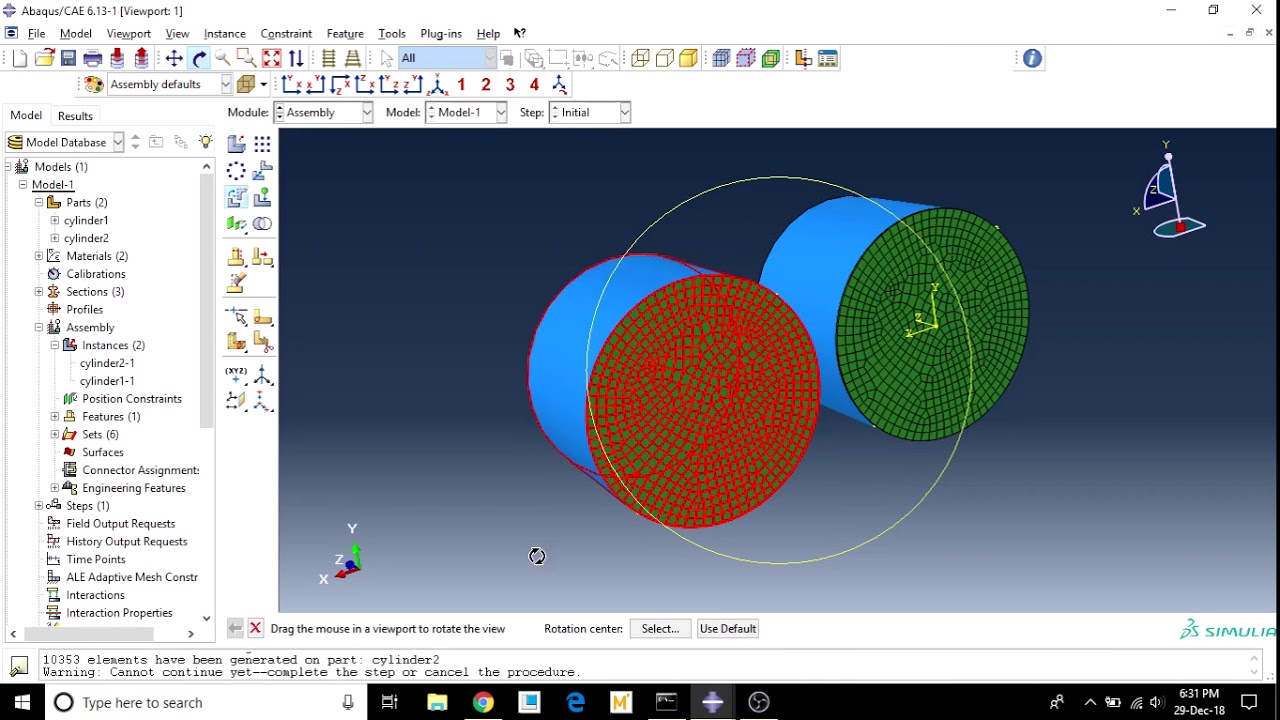Screen dimensions: 1280x720
Task: Select Interaction Properties in model tree
Action: (x=119, y=613)
